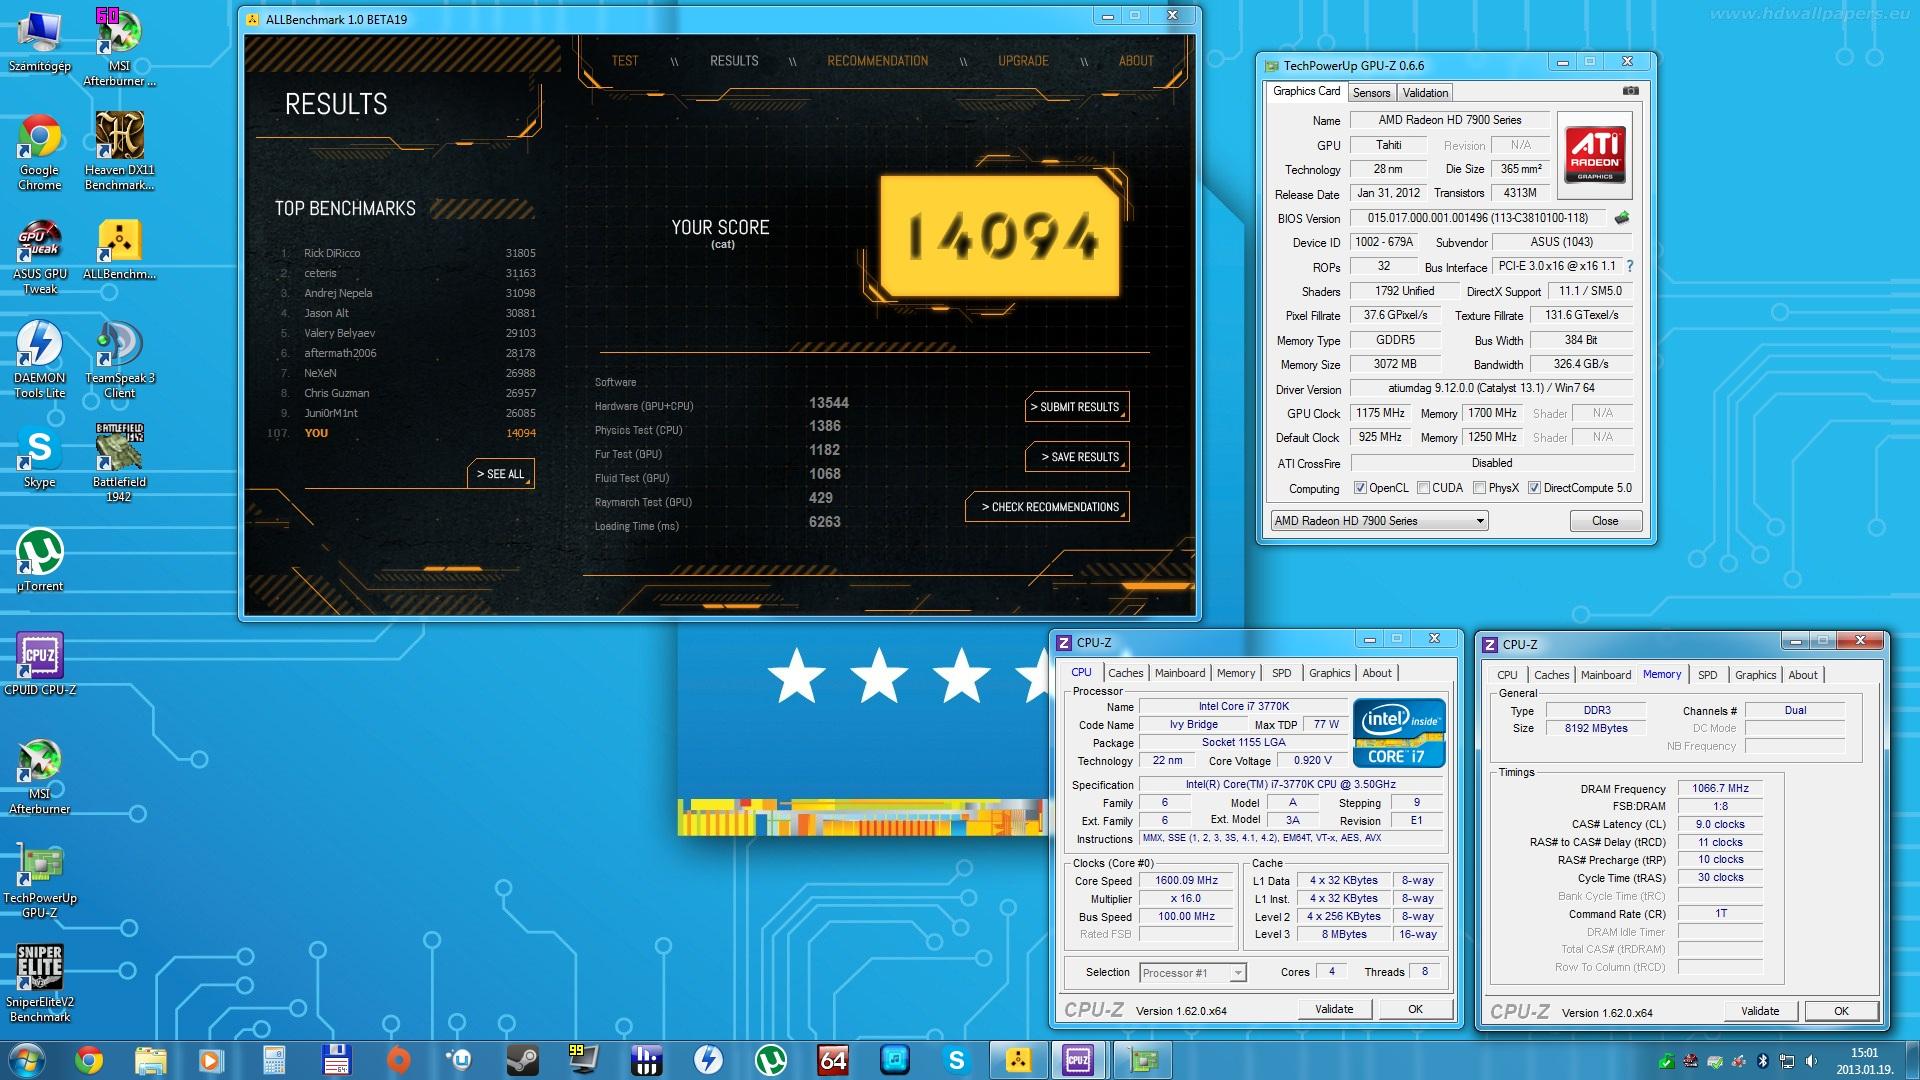This screenshot has width=1920, height=1080.
Task: Click CHECK RECOMMENDATIONS button
Action: tap(1048, 507)
